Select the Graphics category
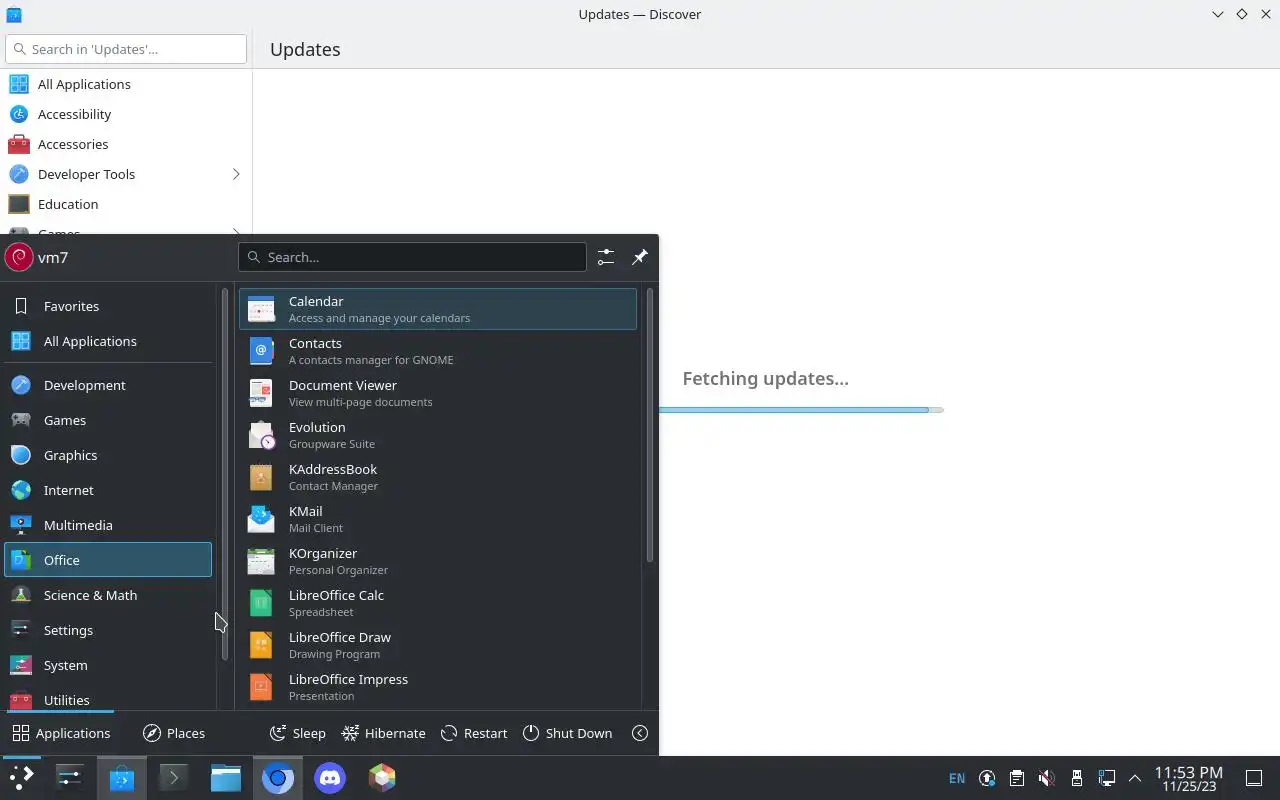Viewport: 1280px width, 800px height. [108, 455]
